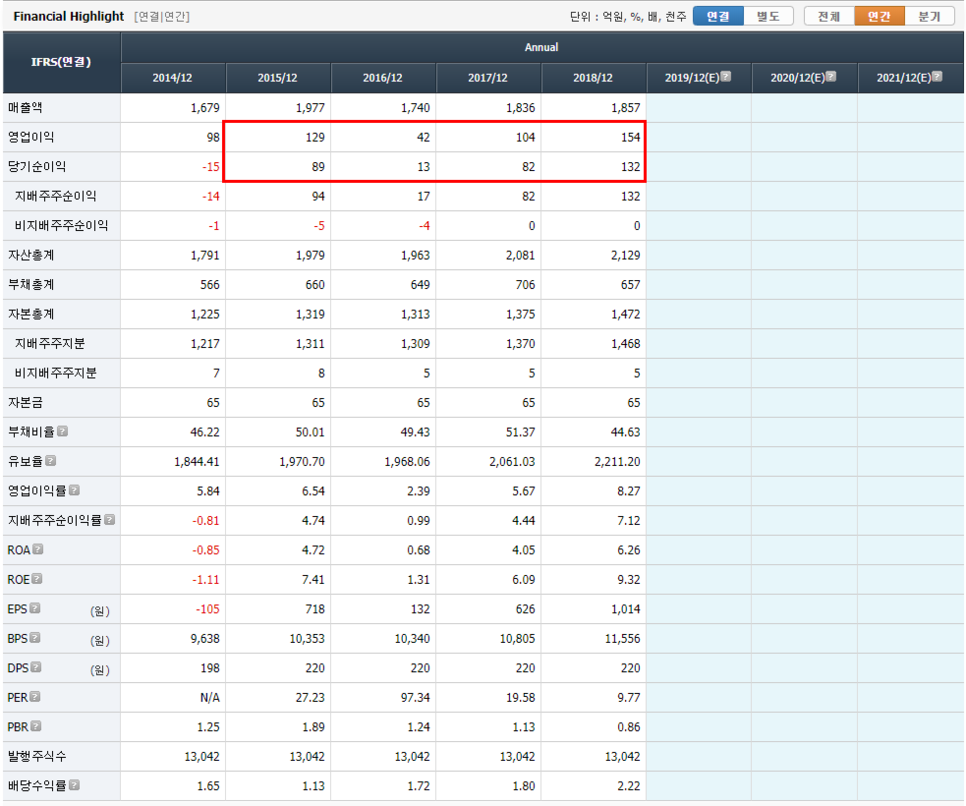Screen dimensions: 966x806
Task: Select the 비지배주주순이익 row label
Action: click(x=62, y=226)
